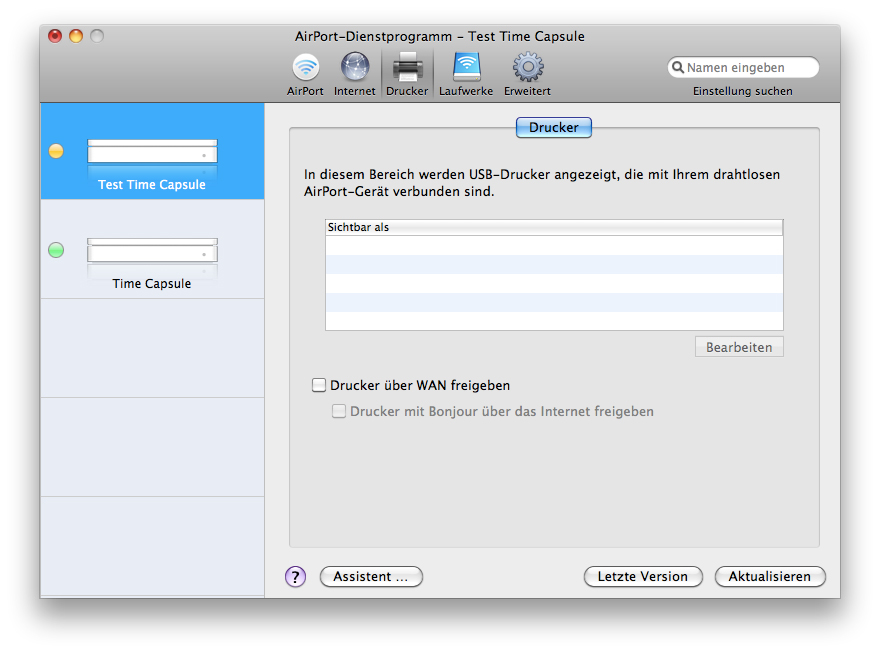Click the Aktualisieren button
Image resolution: width=880 pixels, height=653 pixels.
(769, 576)
